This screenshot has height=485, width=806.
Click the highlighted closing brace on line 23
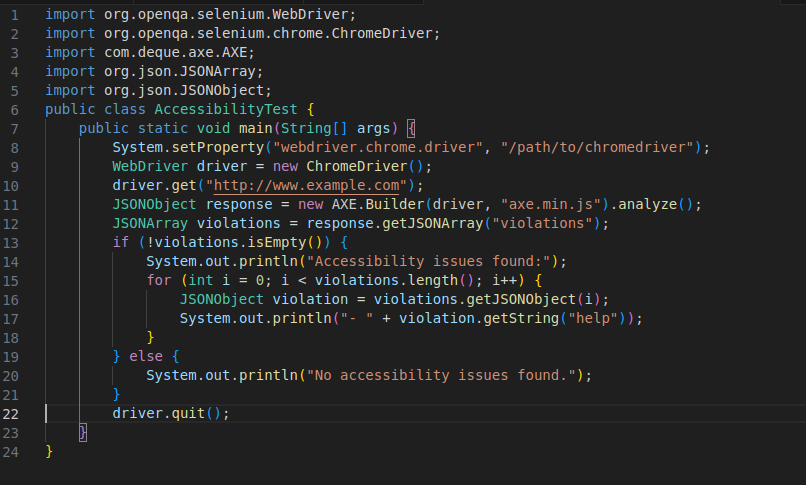[x=83, y=432]
